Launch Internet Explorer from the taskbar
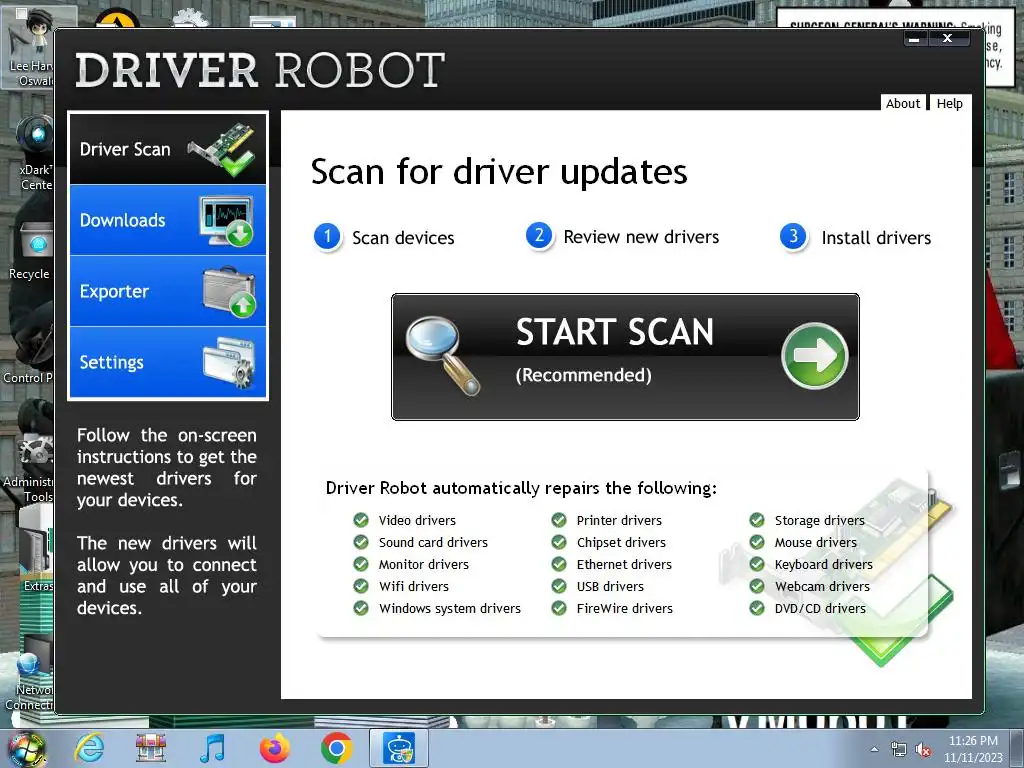The height and width of the screenshot is (768, 1024). pyautogui.click(x=88, y=748)
